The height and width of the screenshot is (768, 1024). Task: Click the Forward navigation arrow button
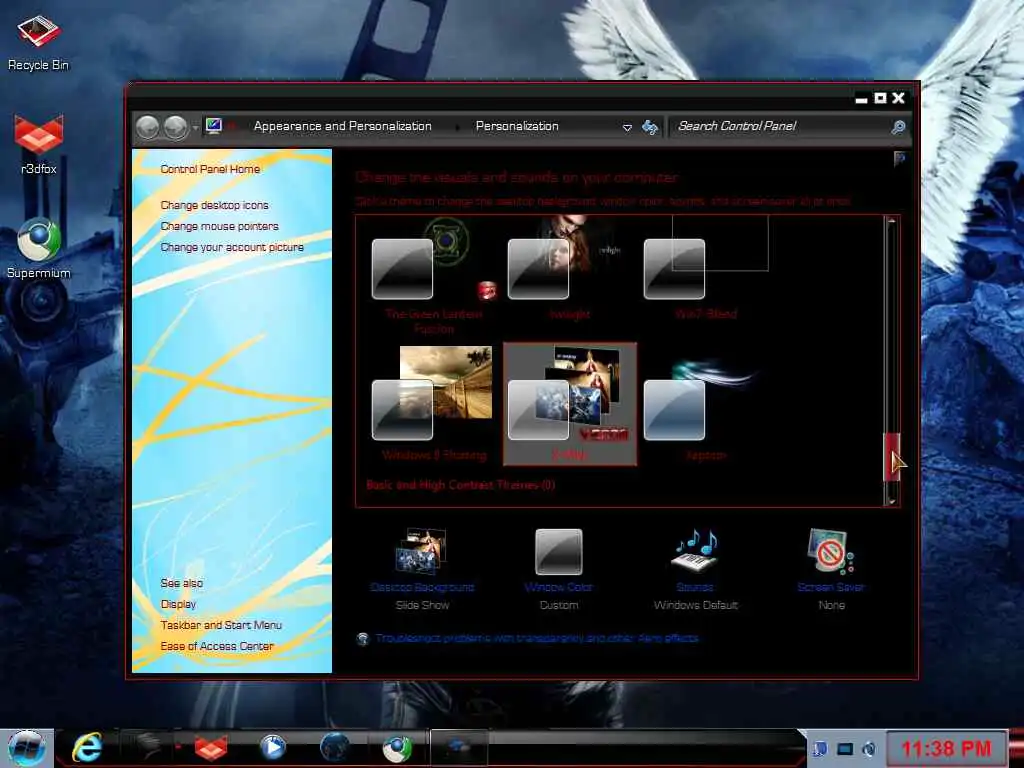pos(176,127)
